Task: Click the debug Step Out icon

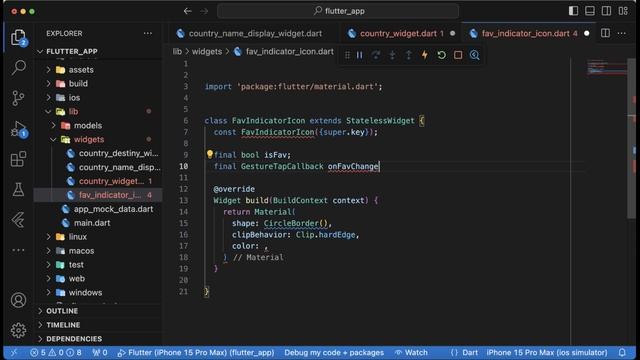Action: click(409, 55)
